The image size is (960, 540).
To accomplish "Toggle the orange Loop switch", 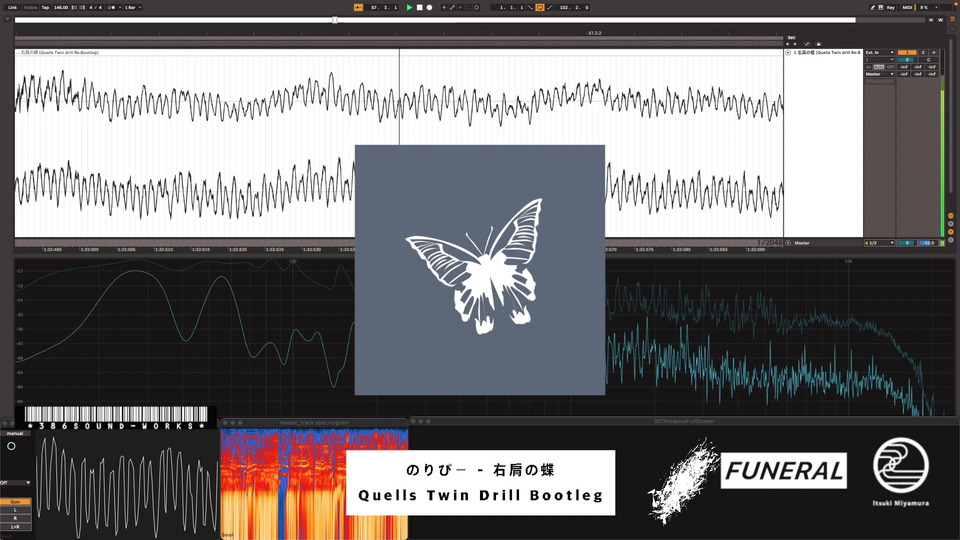I will tap(539, 7).
